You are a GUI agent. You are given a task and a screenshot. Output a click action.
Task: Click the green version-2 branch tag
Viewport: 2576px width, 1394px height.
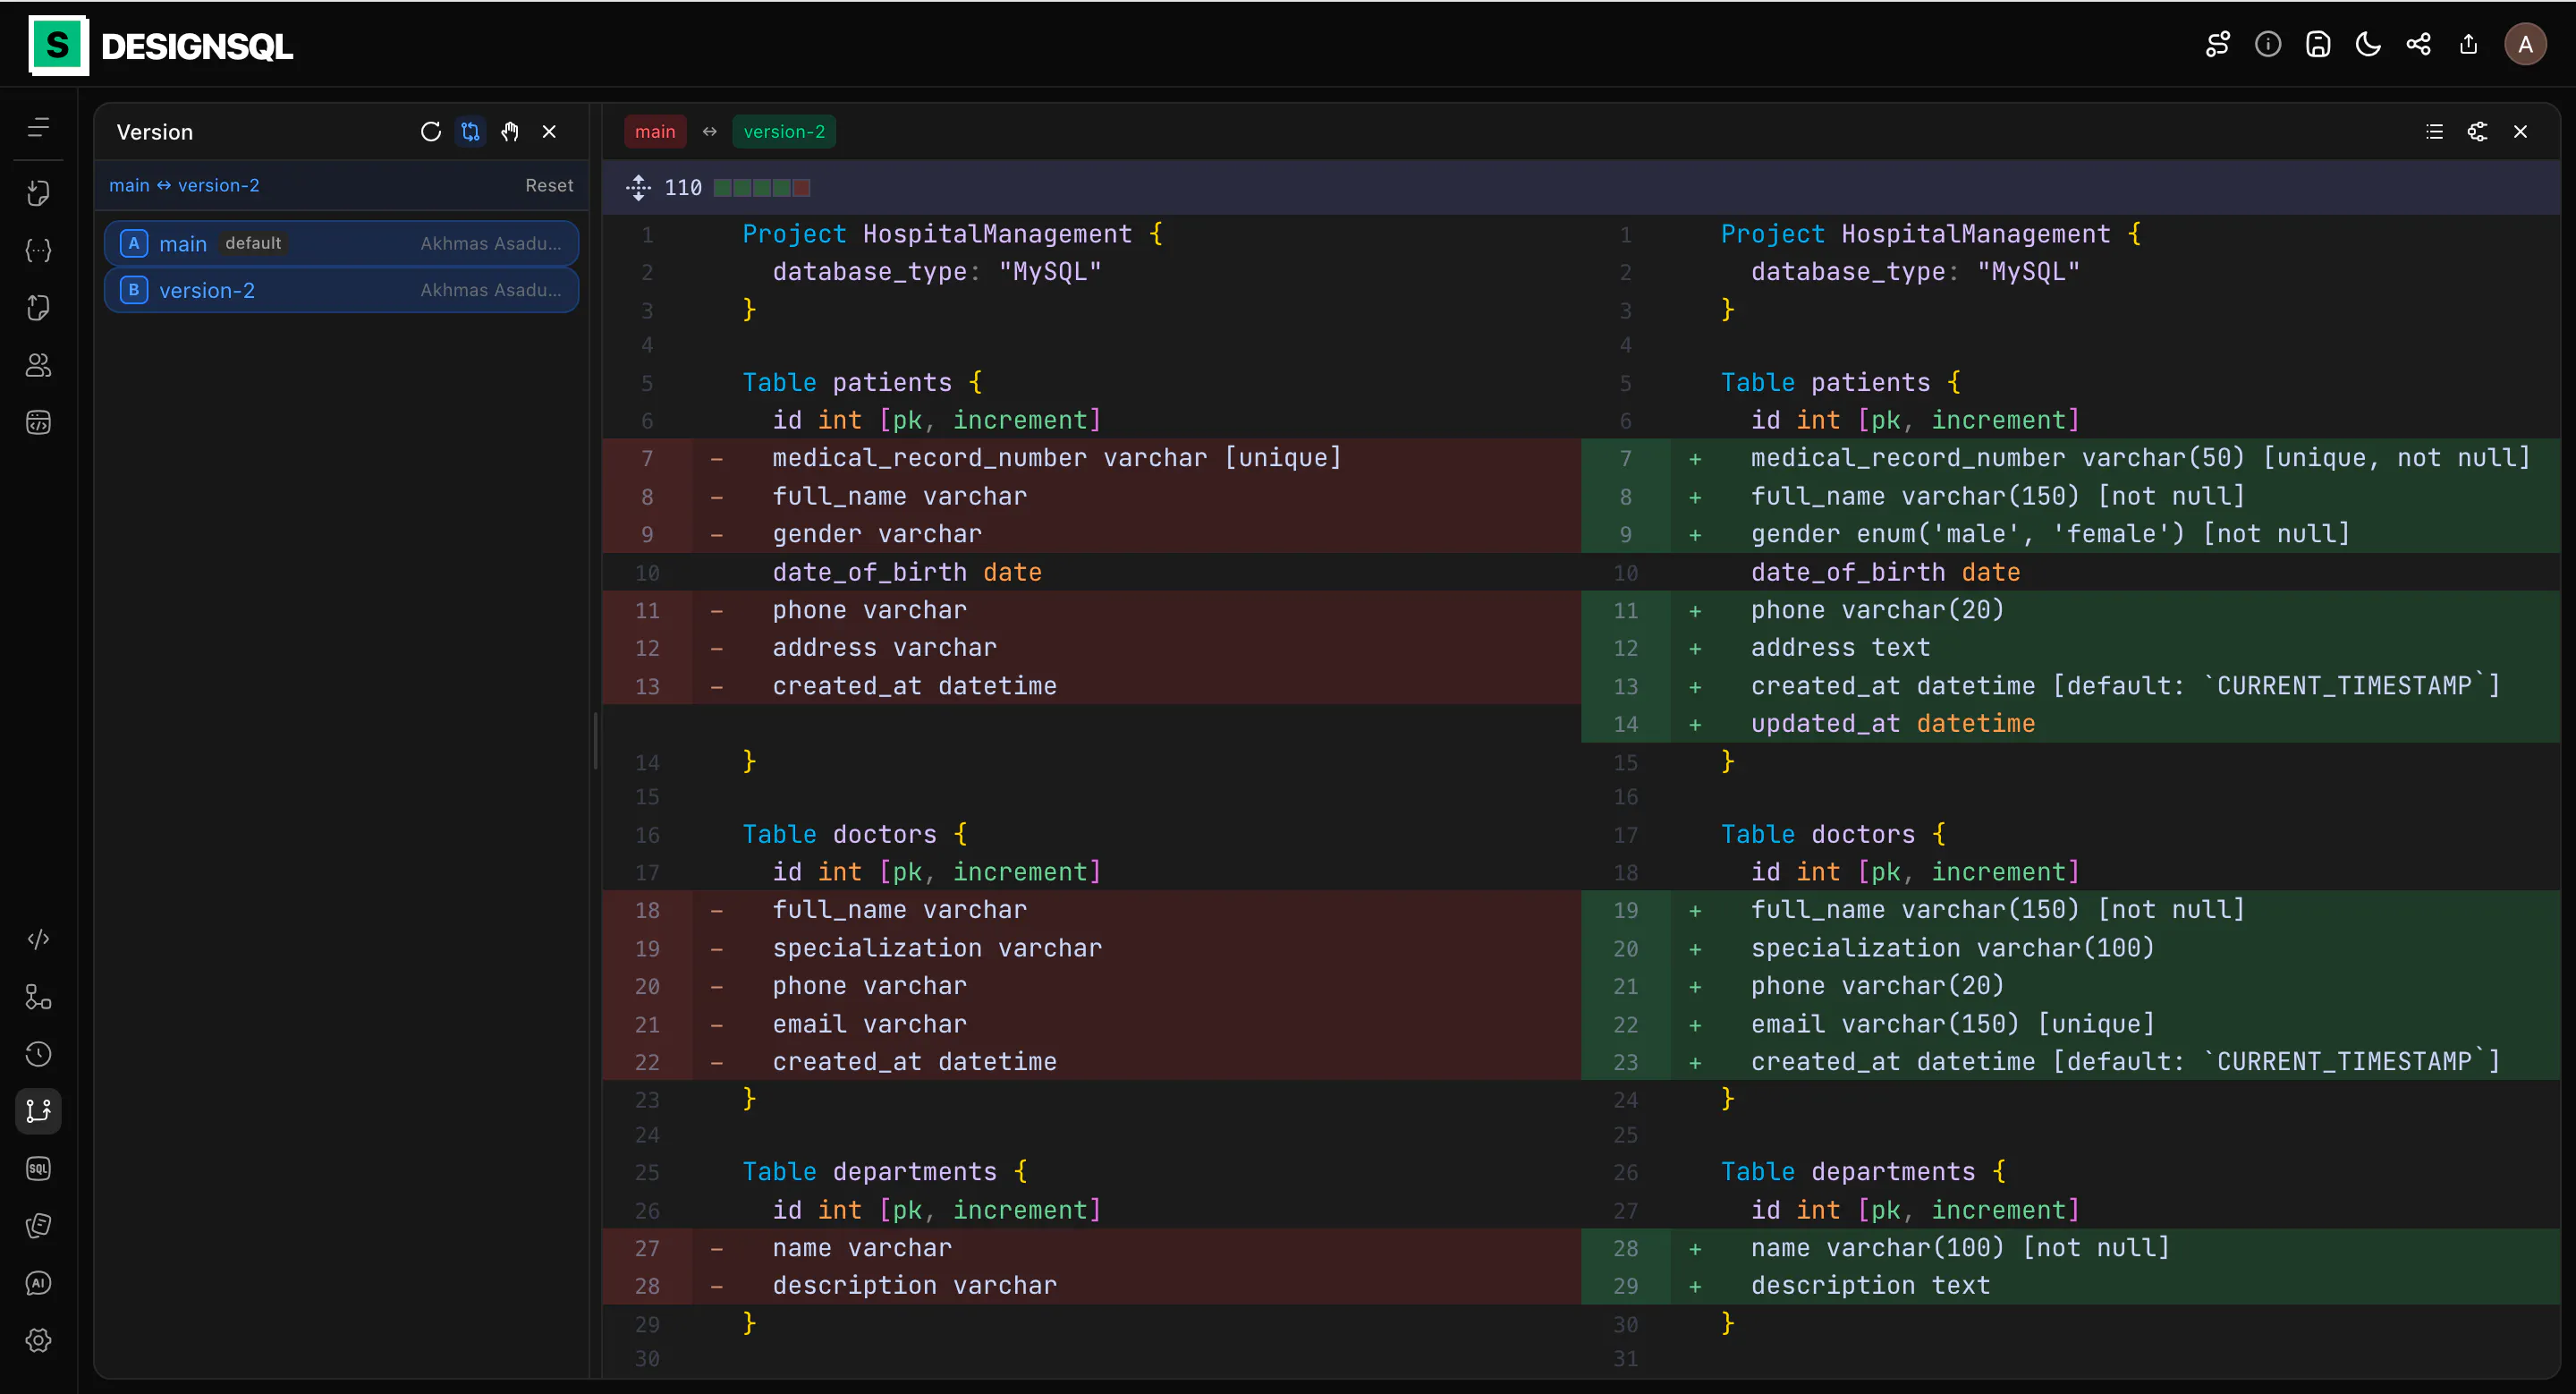pyautogui.click(x=784, y=132)
